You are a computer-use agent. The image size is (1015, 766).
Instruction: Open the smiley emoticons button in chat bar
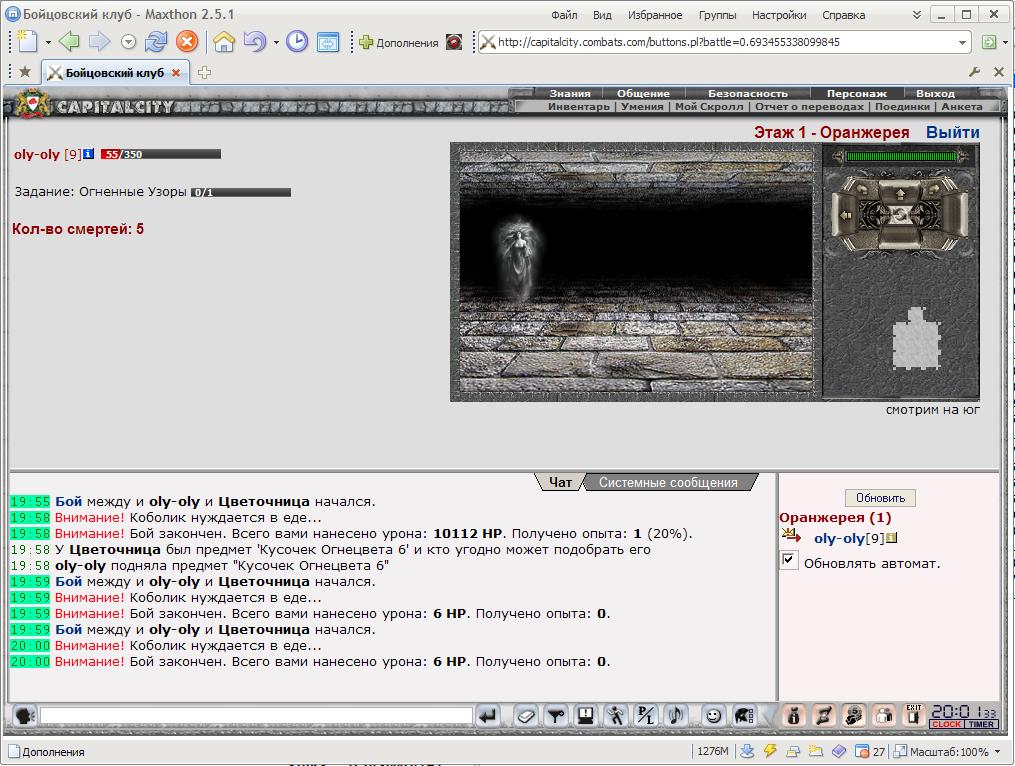[713, 715]
